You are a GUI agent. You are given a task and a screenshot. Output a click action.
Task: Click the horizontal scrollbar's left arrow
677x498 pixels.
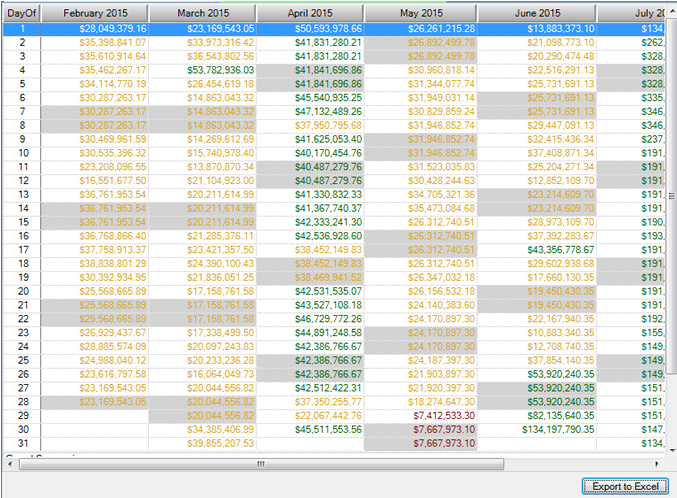coord(10,463)
